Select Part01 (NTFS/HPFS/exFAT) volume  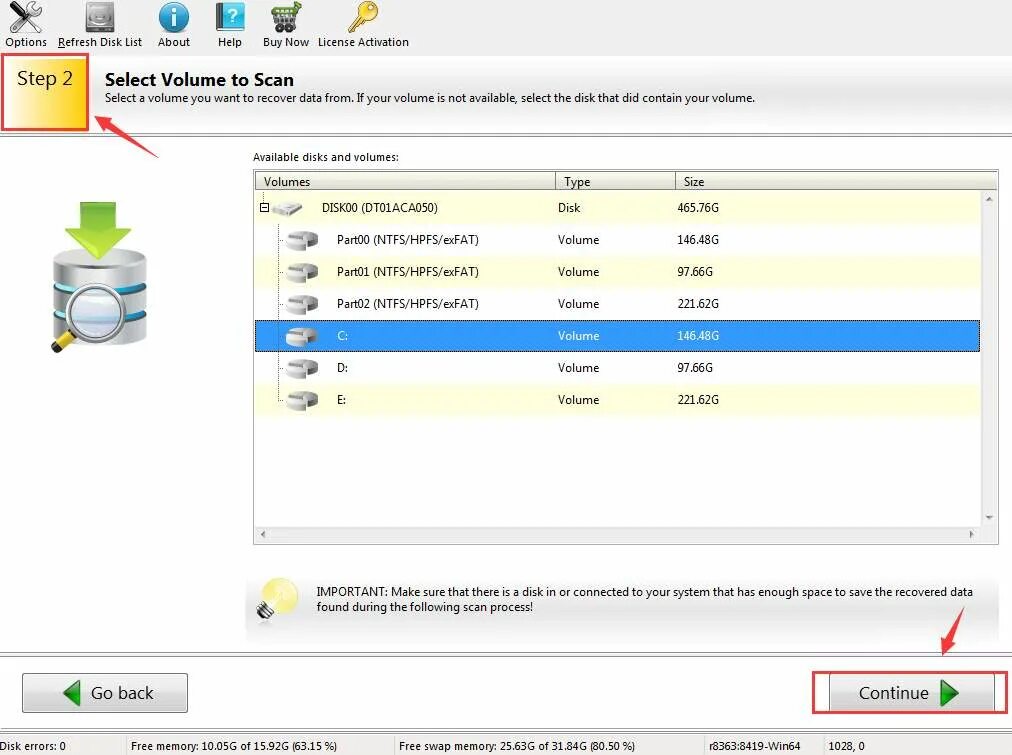click(x=618, y=272)
